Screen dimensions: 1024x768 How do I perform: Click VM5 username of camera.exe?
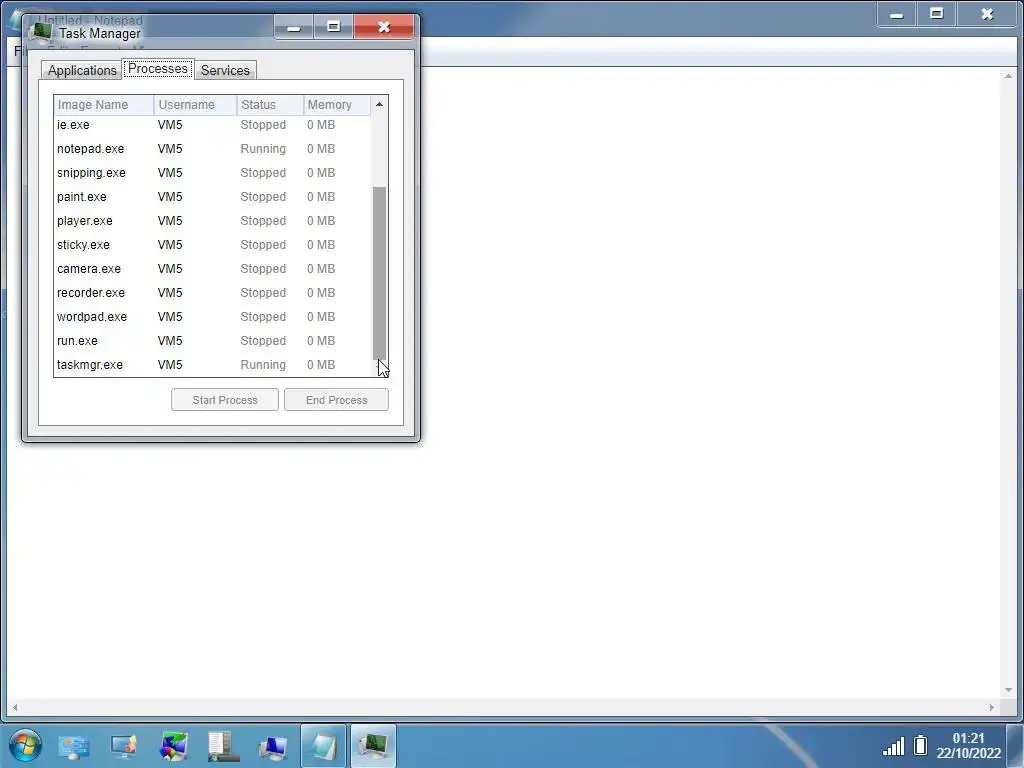coord(170,269)
